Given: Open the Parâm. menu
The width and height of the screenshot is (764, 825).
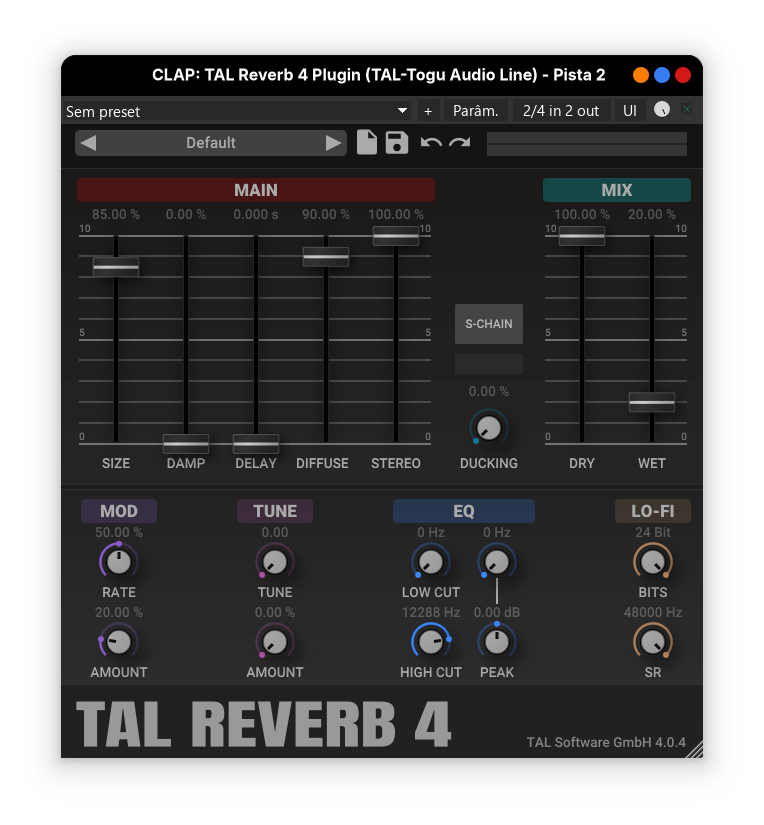Looking at the screenshot, I should [x=475, y=111].
